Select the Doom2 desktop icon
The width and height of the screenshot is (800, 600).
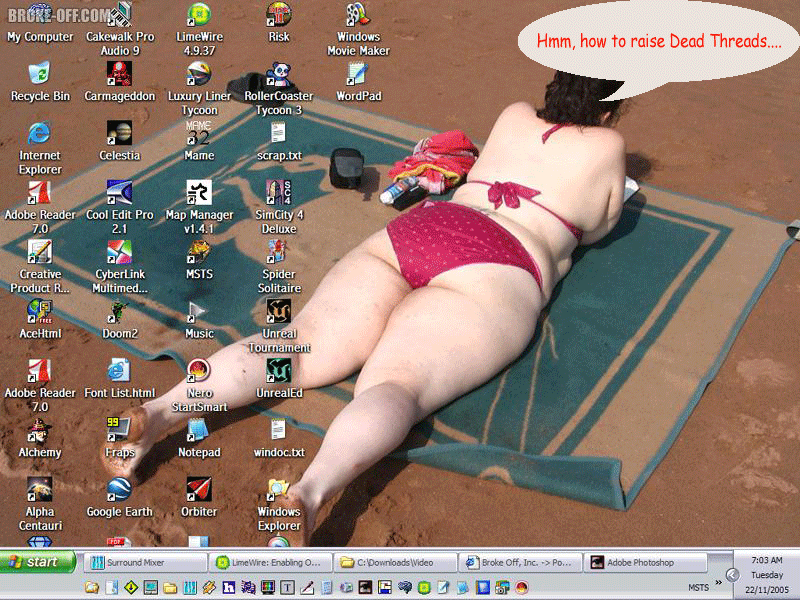tap(119, 312)
